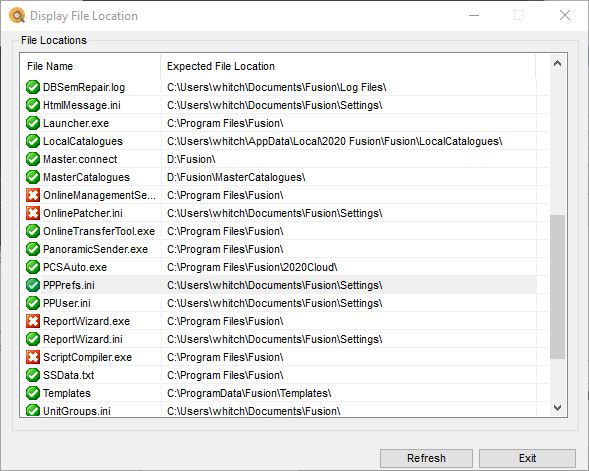Click the ProgramData Templates path cell

(x=249, y=394)
